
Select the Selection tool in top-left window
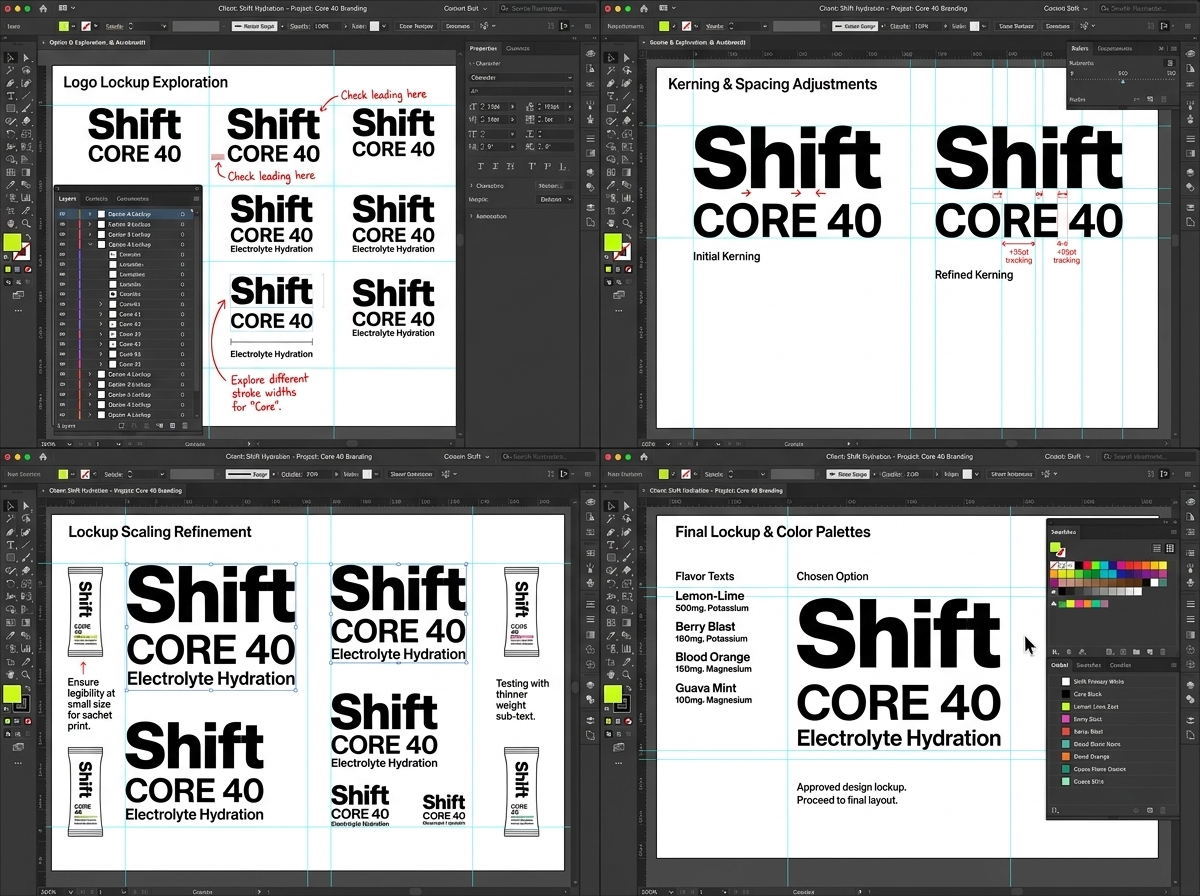10,58
